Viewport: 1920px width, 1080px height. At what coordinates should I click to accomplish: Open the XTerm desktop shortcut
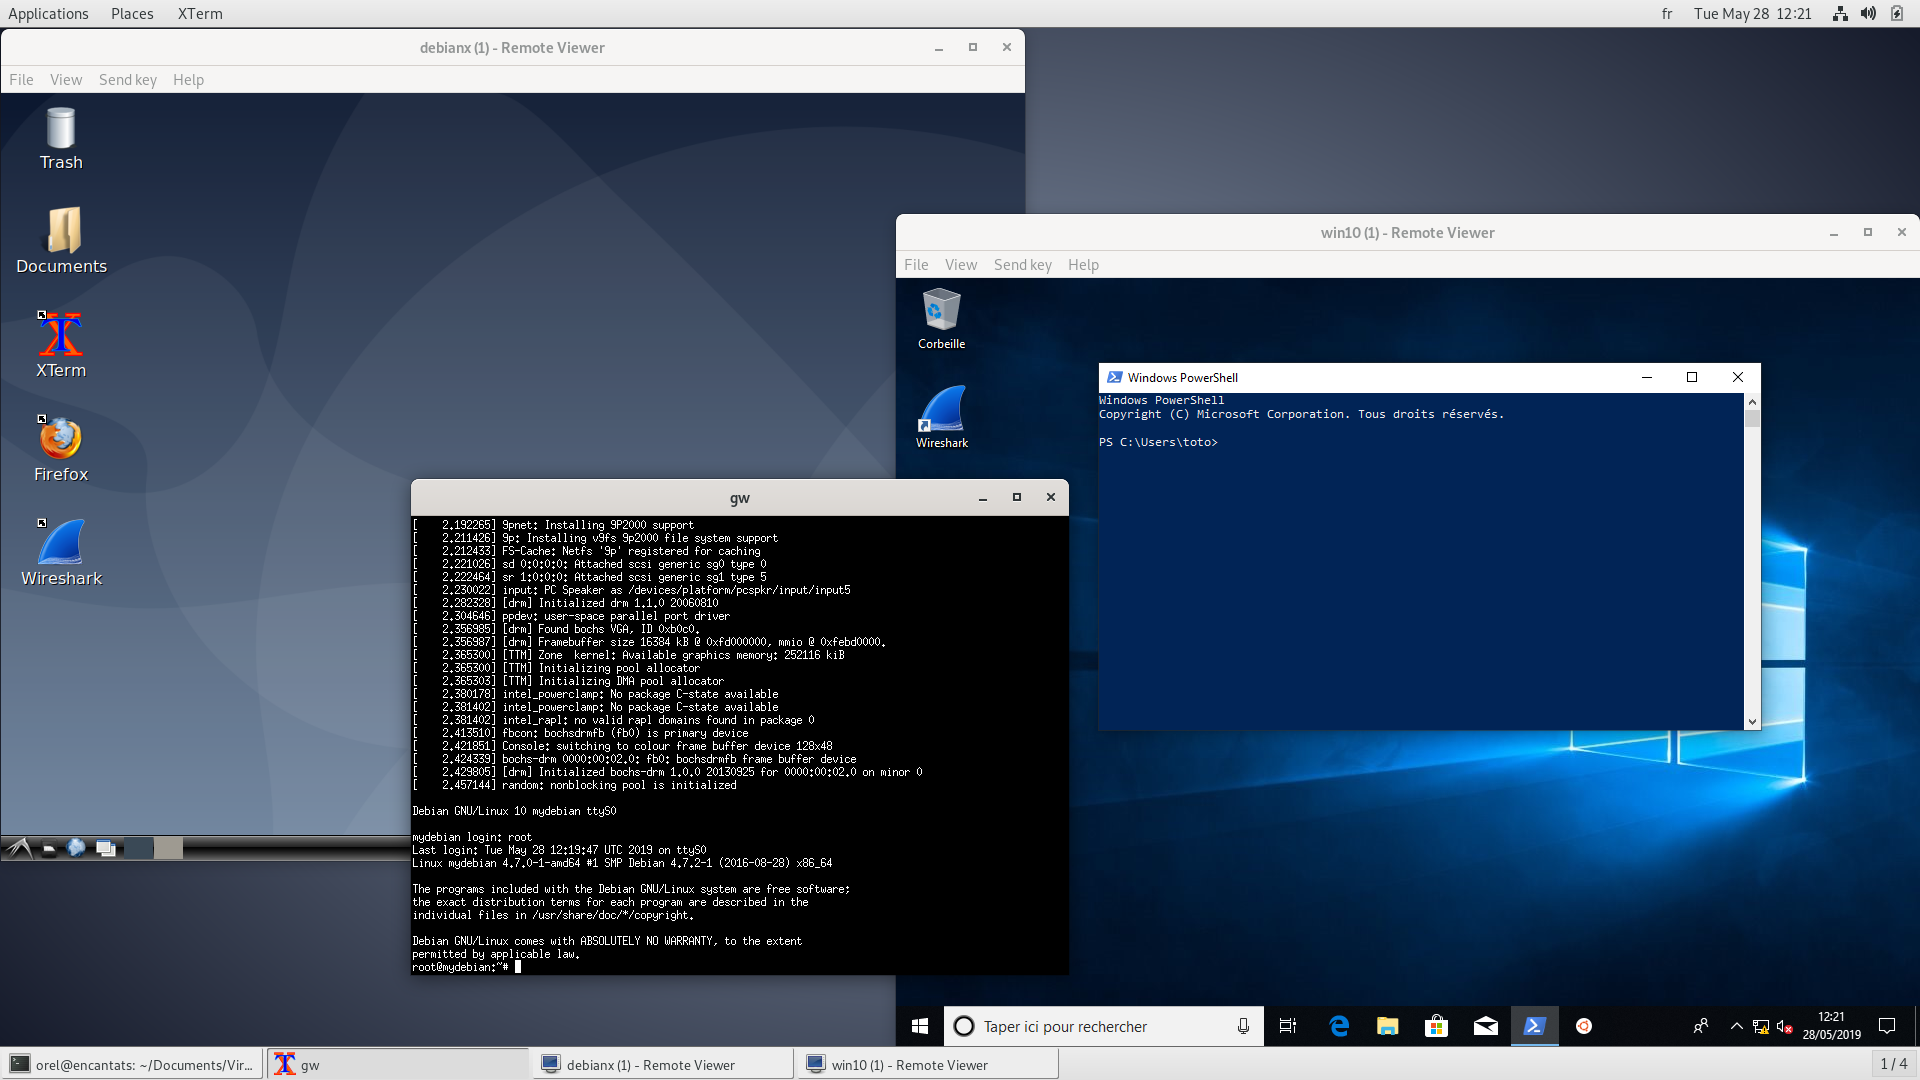(x=61, y=335)
